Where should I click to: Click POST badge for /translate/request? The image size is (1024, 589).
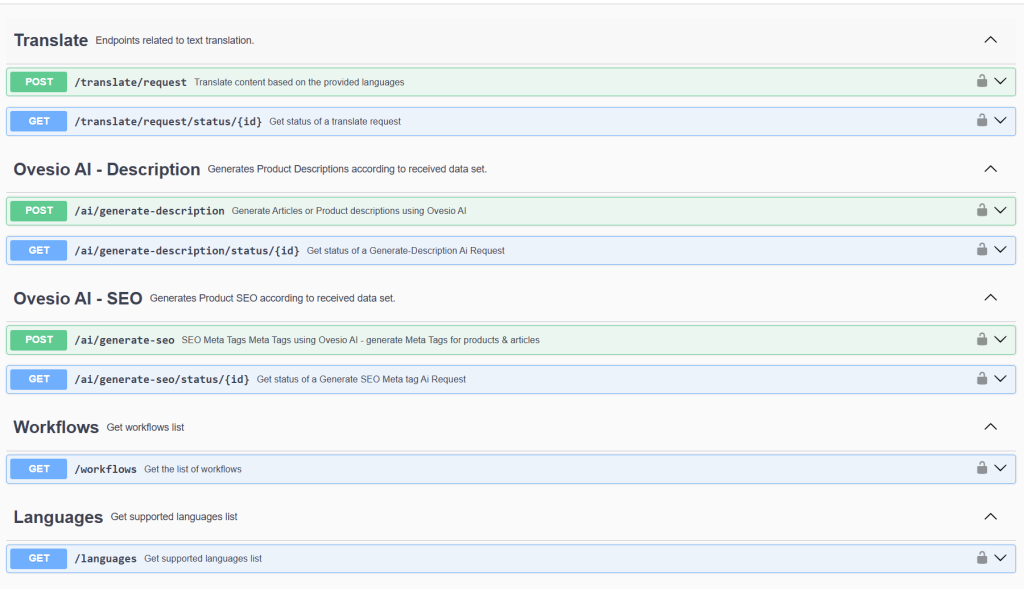coord(39,82)
